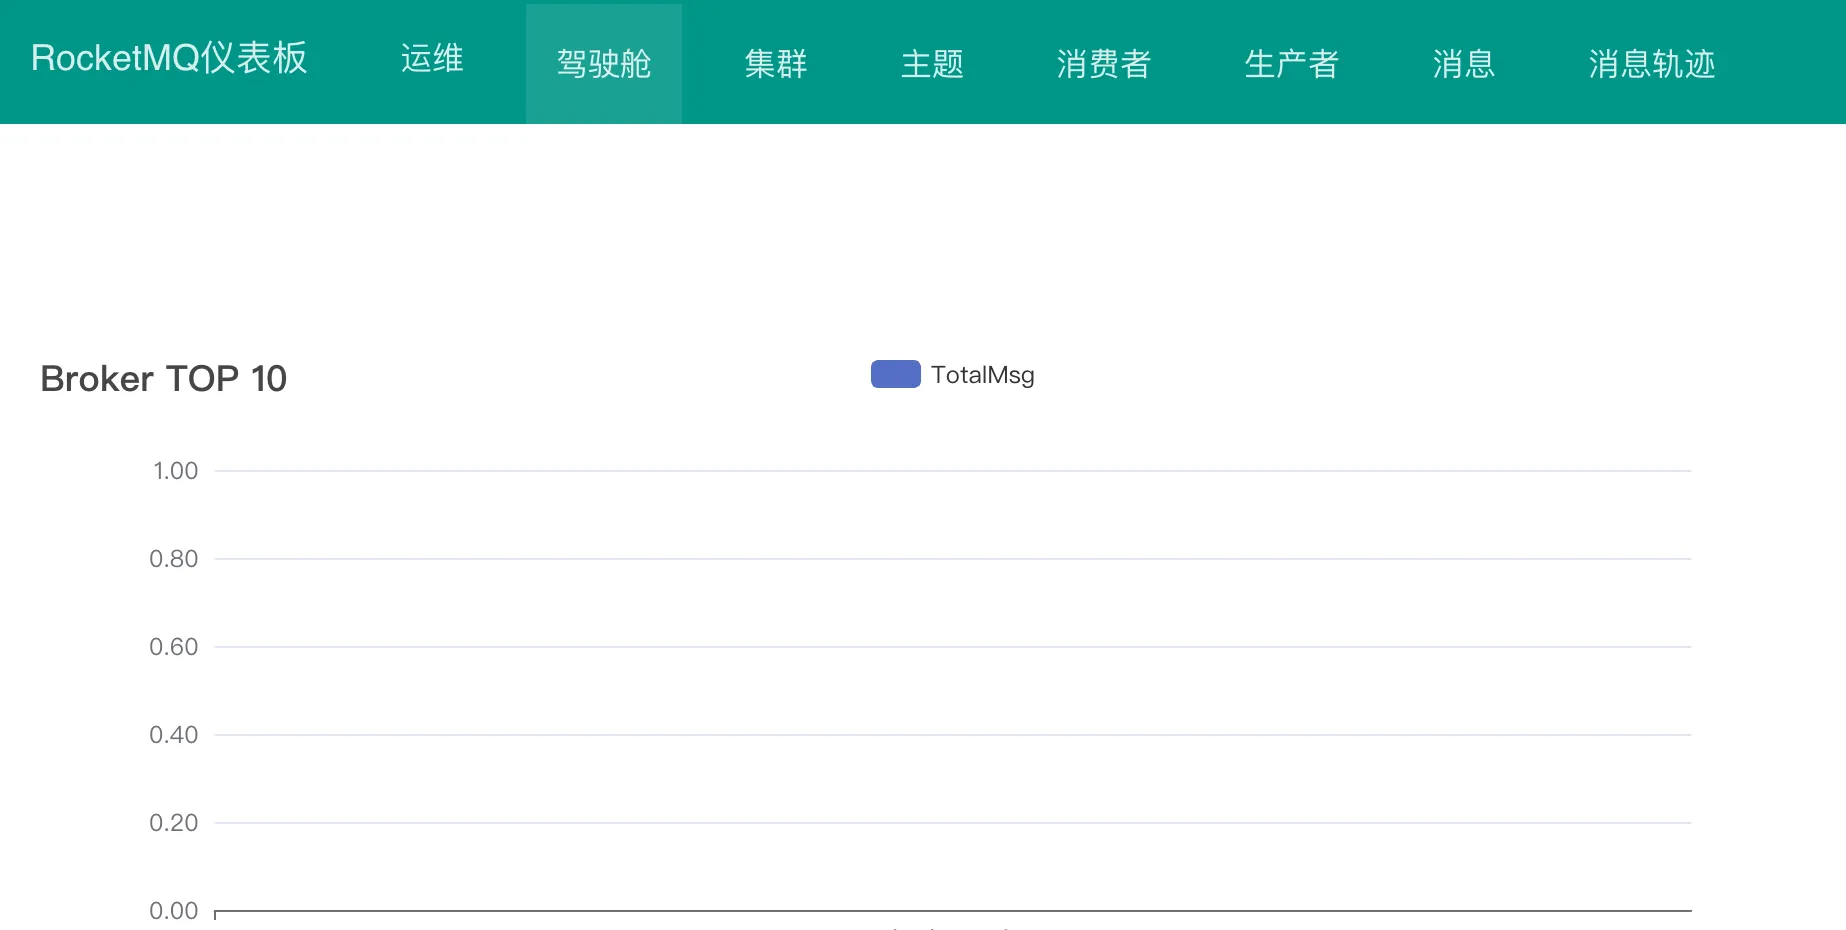This screenshot has height=930, width=1846.
Task: Navigate to 生产者 section
Action: point(1291,64)
